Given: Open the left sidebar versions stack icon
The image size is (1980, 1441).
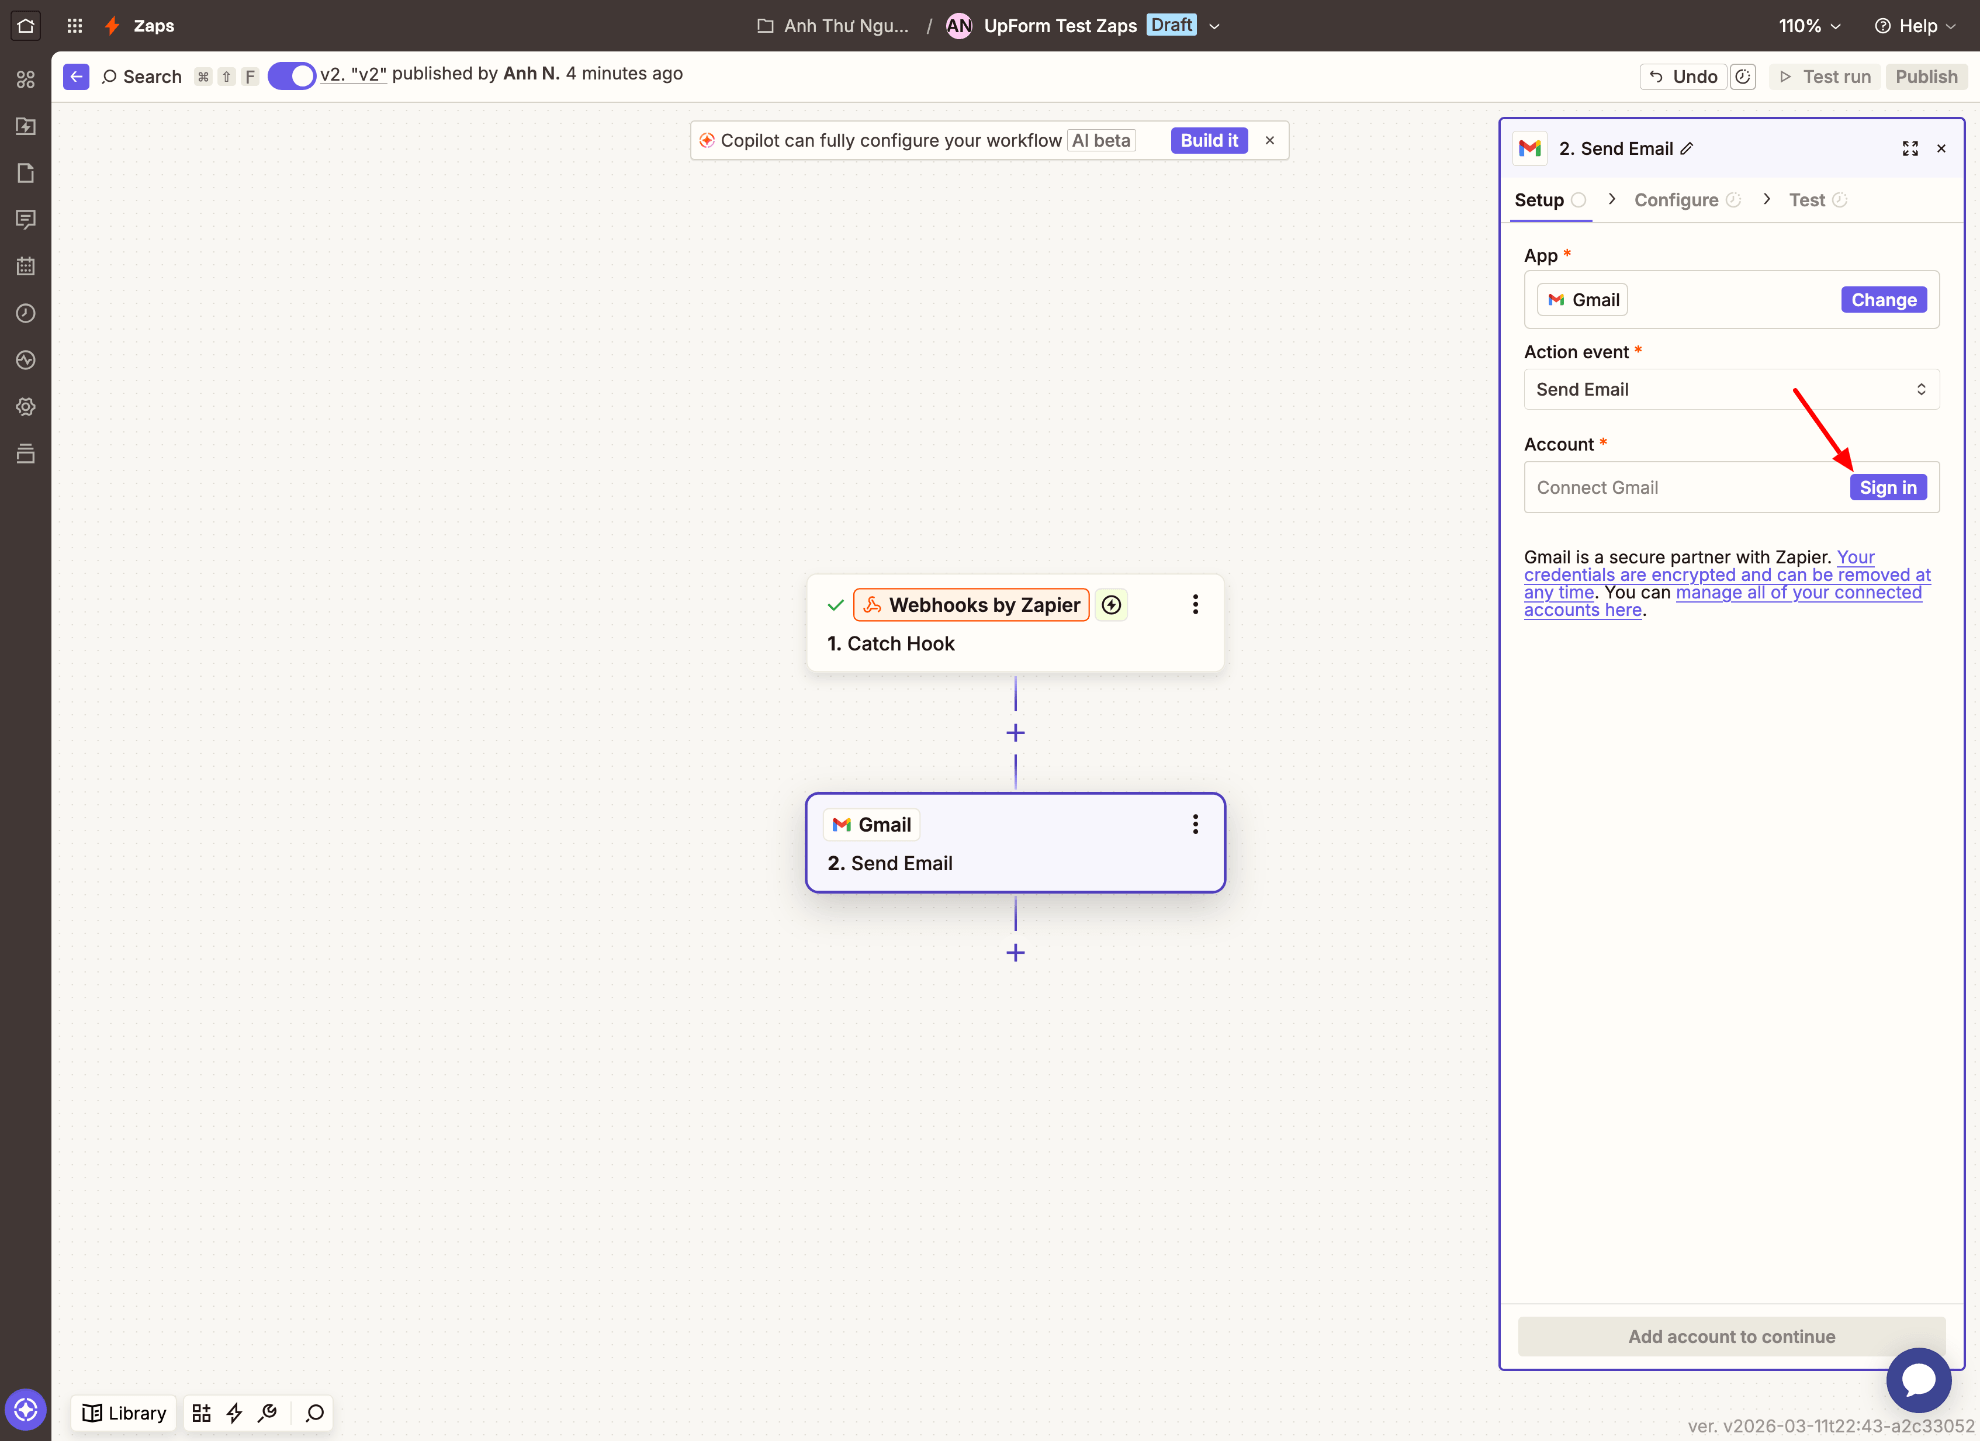Looking at the screenshot, I should point(26,454).
